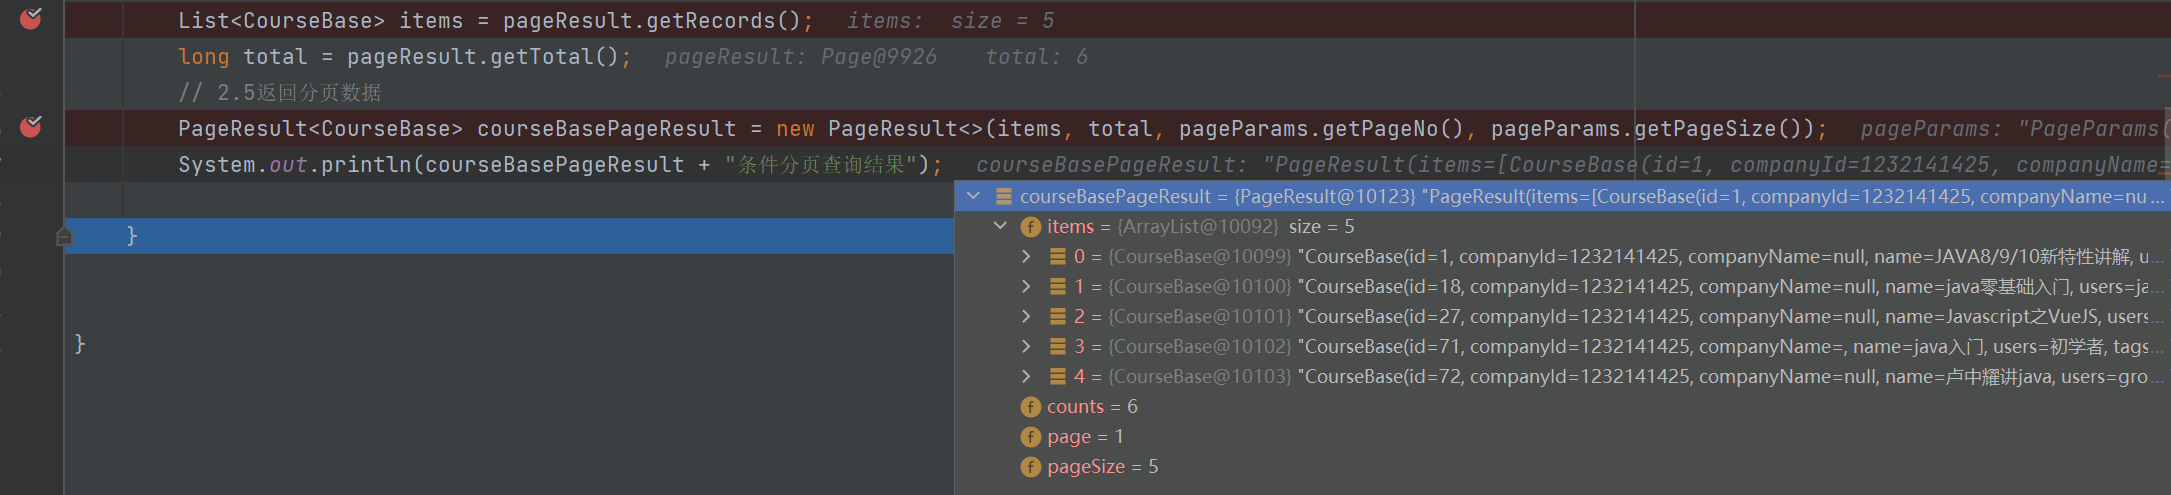The image size is (2171, 495).
Task: Select row with id=18 java零基础入门
Action: tap(1562, 286)
